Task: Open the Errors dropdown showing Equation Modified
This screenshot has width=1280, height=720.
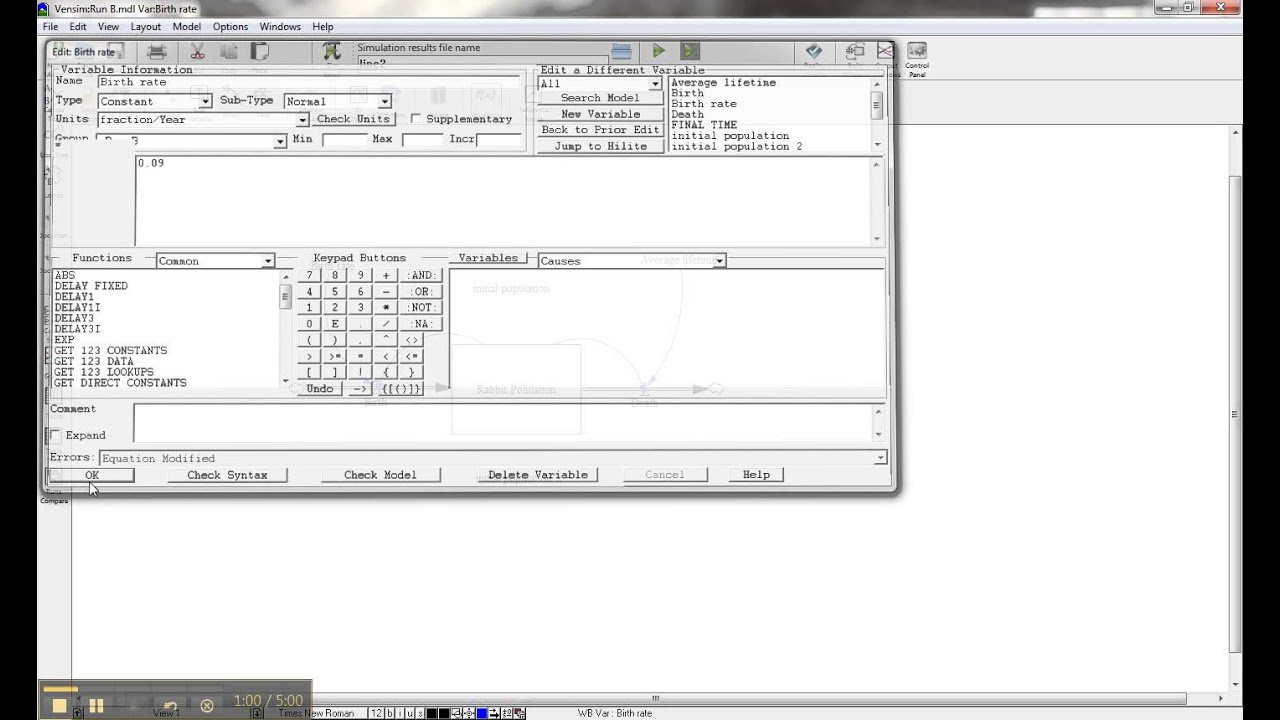Action: 880,458
